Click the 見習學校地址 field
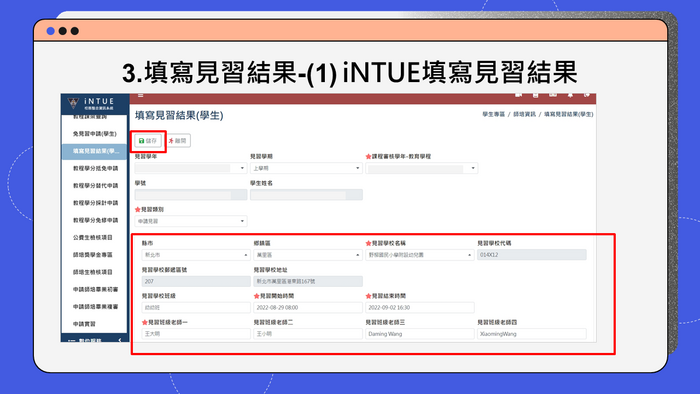Image resolution: width=700 pixels, height=394 pixels. coord(308,281)
